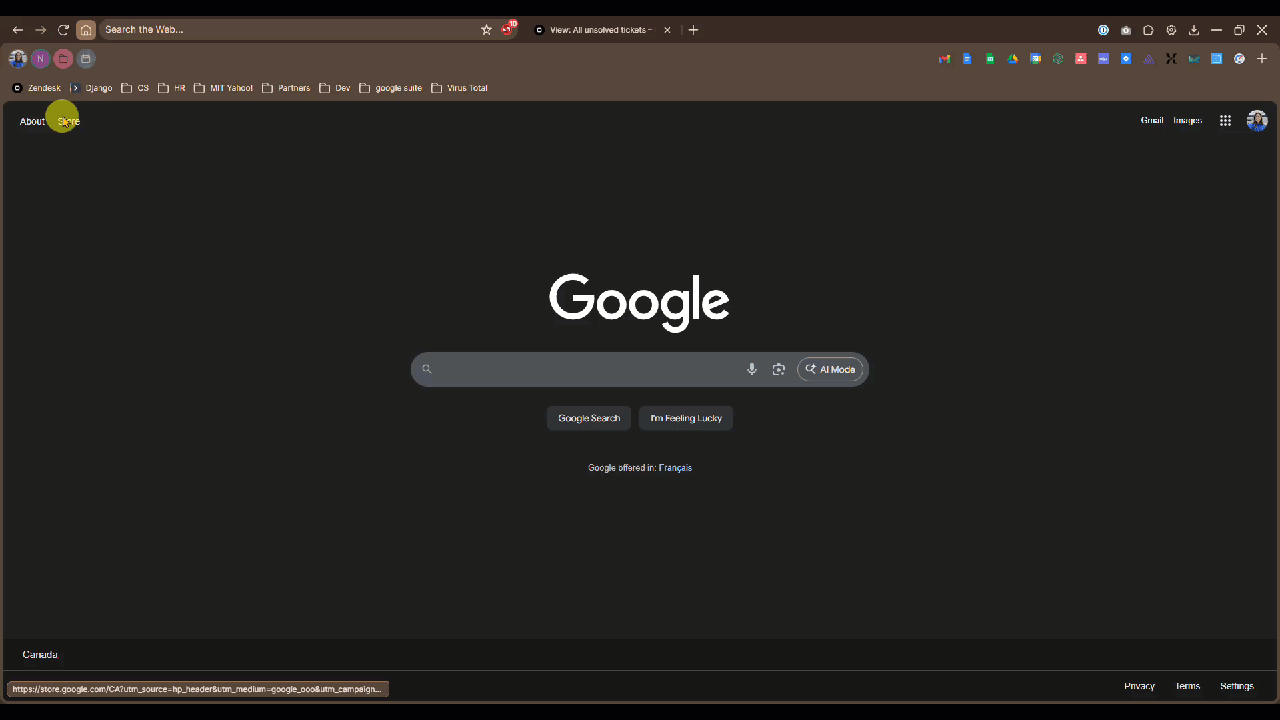The image size is (1280, 720).
Task: Click I'm Feeling Lucky button
Action: [686, 418]
